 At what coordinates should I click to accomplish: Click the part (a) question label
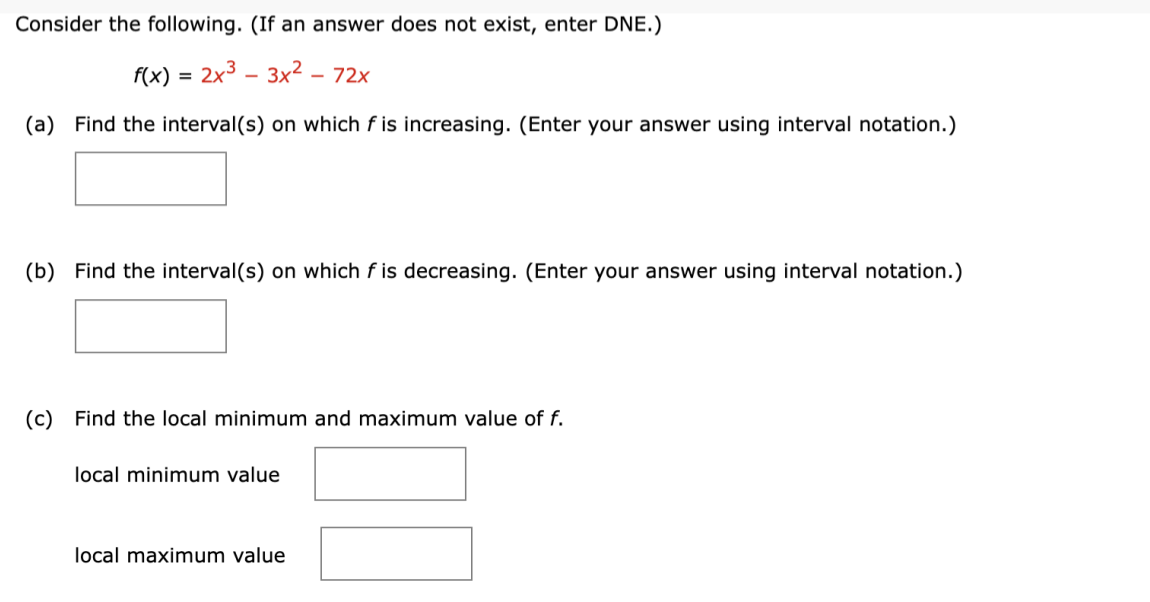coord(39,124)
